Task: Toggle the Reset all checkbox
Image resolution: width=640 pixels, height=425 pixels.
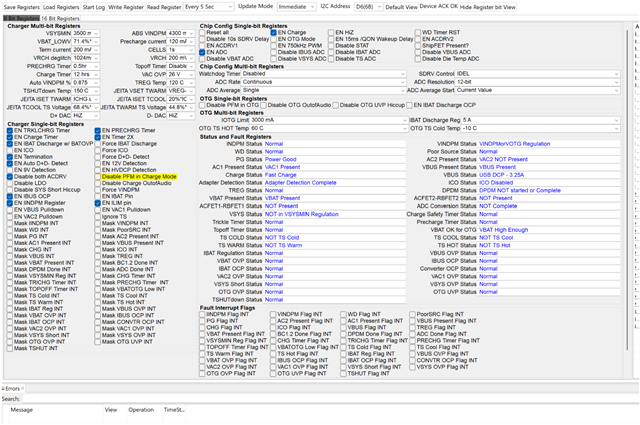Action: click(202, 32)
